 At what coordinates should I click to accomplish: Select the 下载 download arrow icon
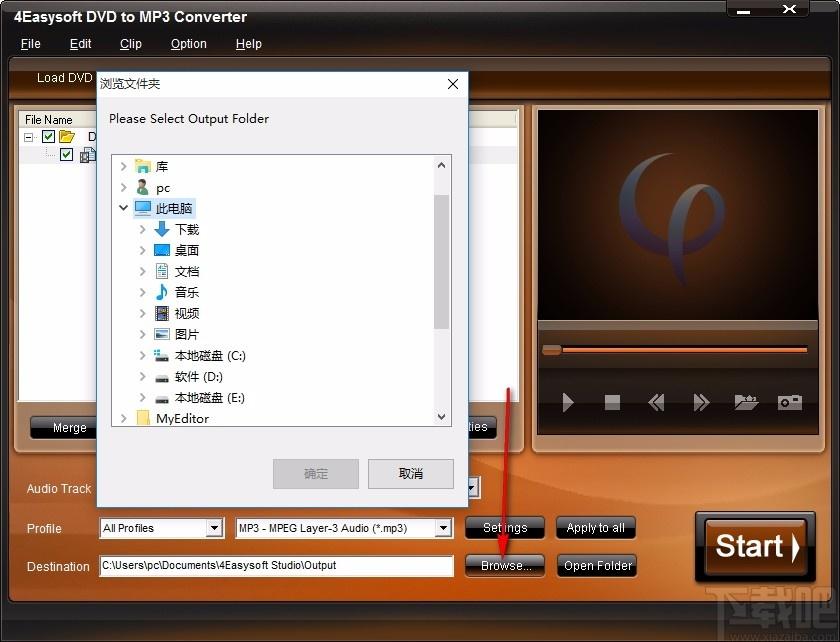(x=162, y=229)
